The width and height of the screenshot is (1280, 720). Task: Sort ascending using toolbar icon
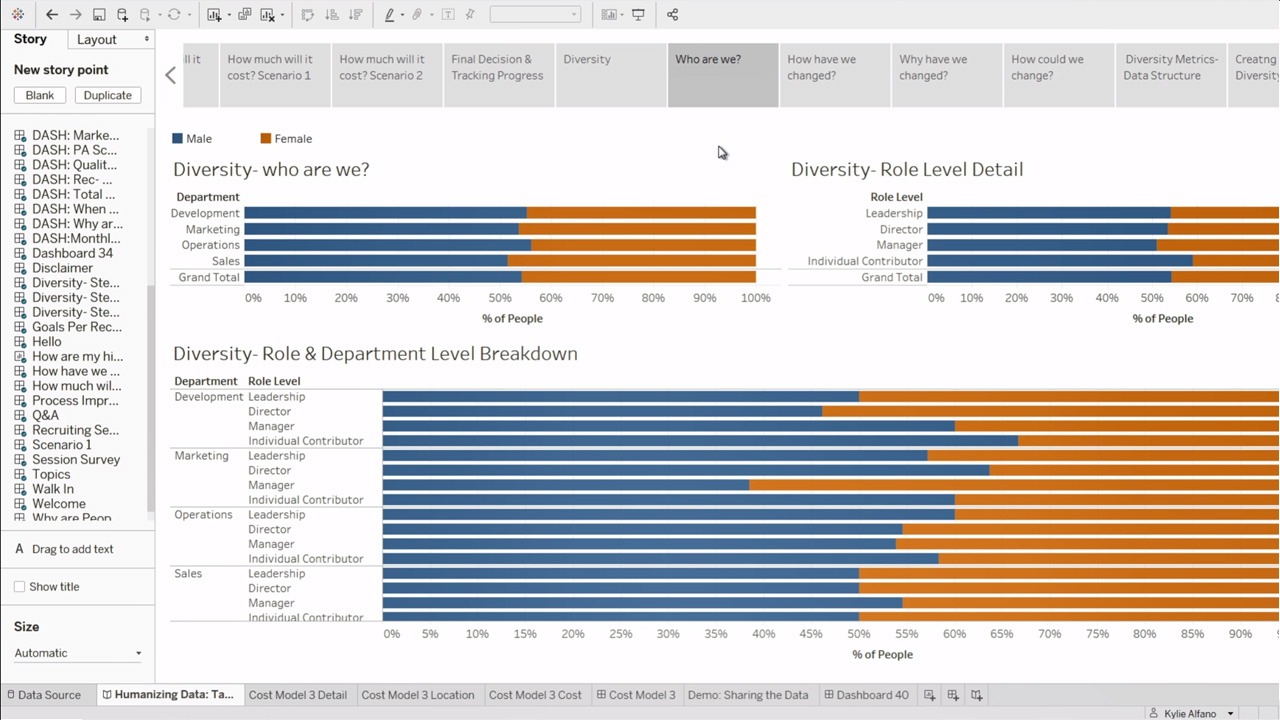[x=332, y=15]
